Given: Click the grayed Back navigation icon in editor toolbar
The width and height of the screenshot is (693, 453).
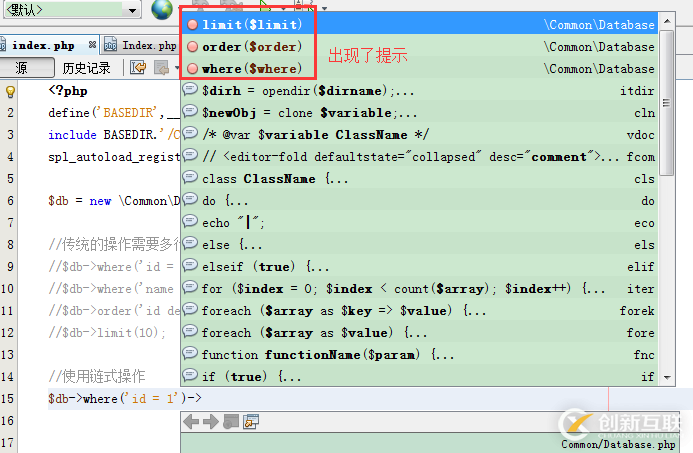Looking at the screenshot, I should 162,68.
